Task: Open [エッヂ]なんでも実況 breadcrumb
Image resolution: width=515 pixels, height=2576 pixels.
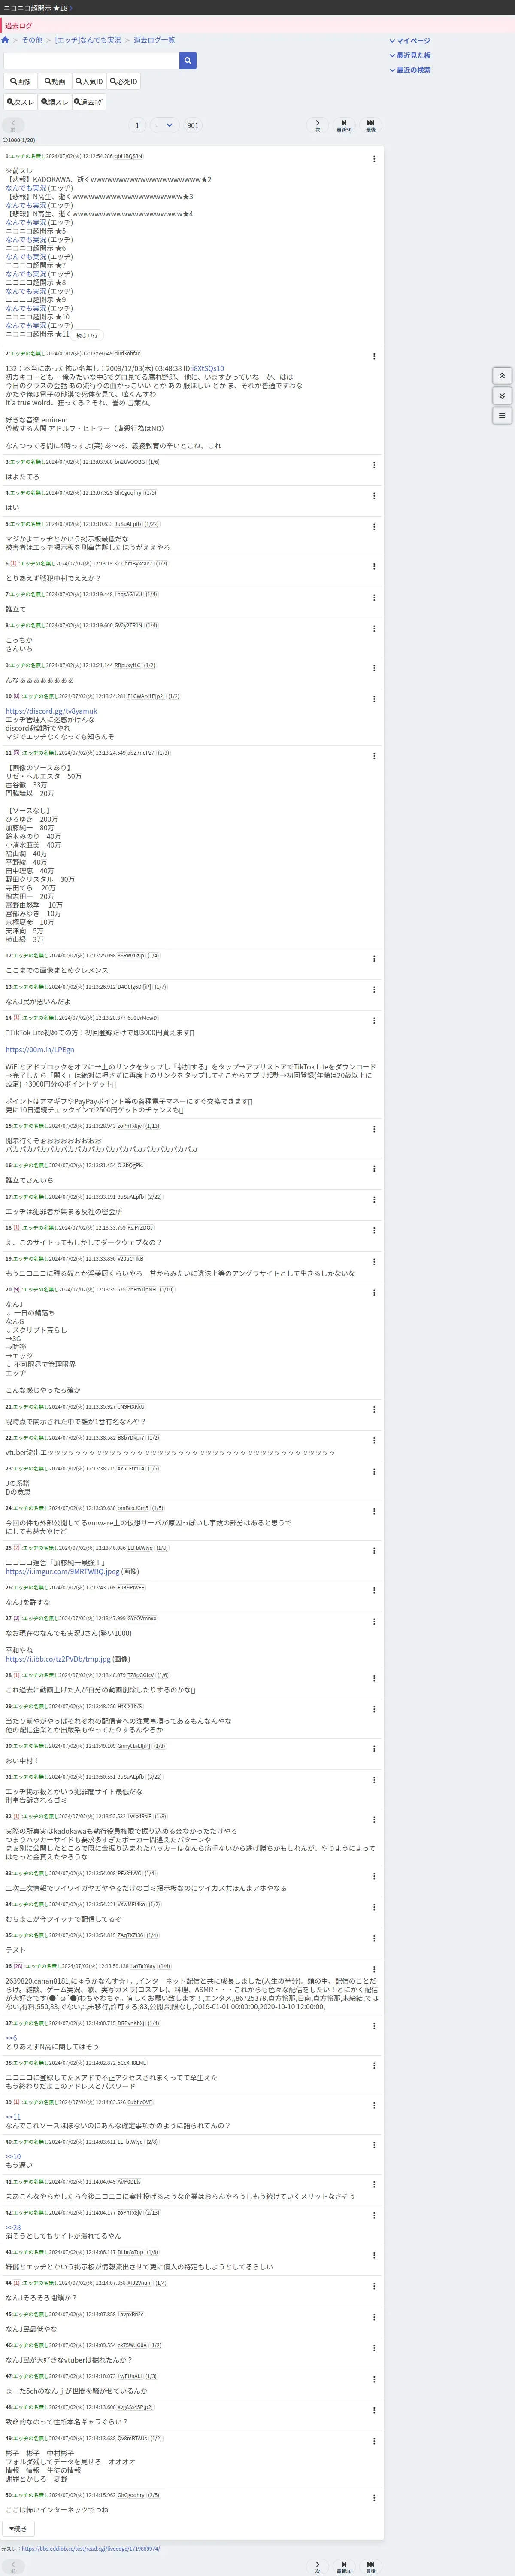Action: [x=88, y=40]
